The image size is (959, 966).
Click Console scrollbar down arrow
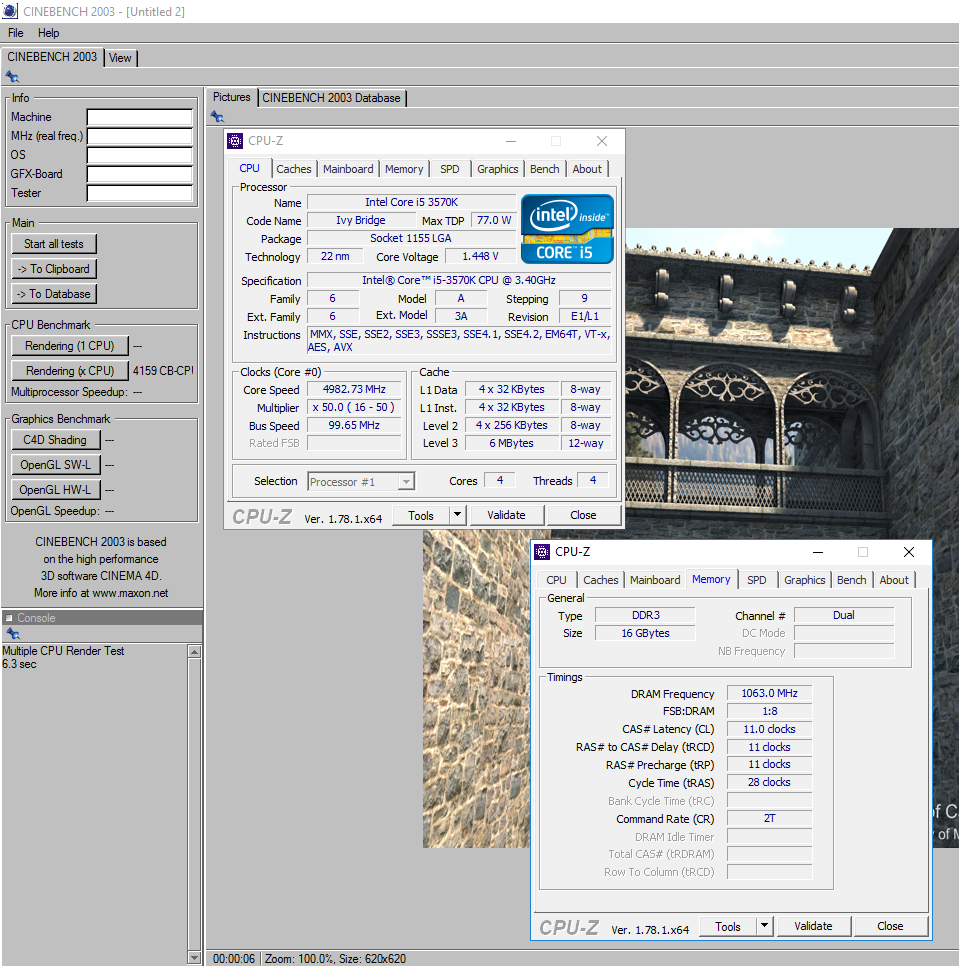[x=195, y=959]
